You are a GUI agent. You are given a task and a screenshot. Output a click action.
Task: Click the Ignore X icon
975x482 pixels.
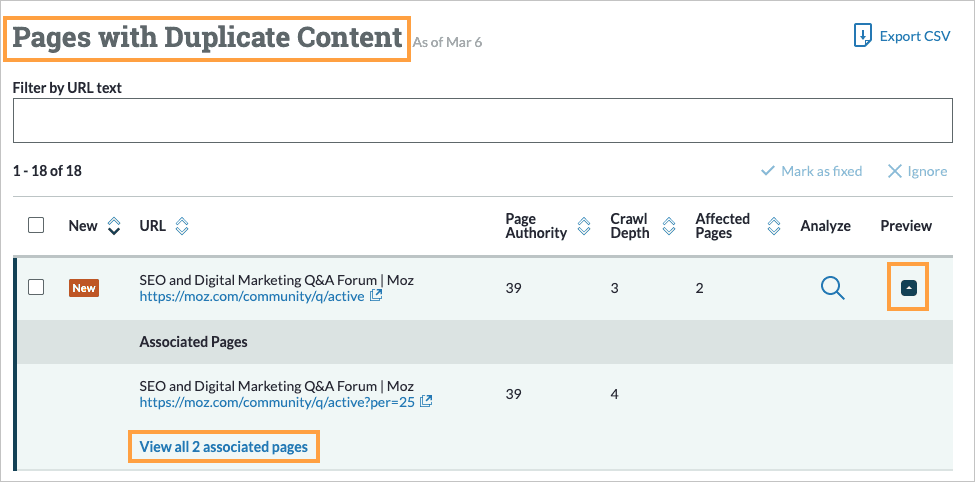click(x=895, y=171)
